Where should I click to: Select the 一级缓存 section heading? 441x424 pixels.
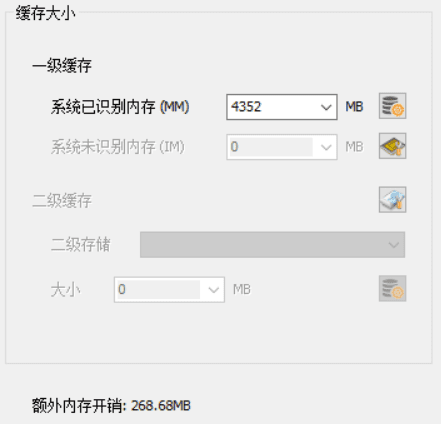coord(62,65)
